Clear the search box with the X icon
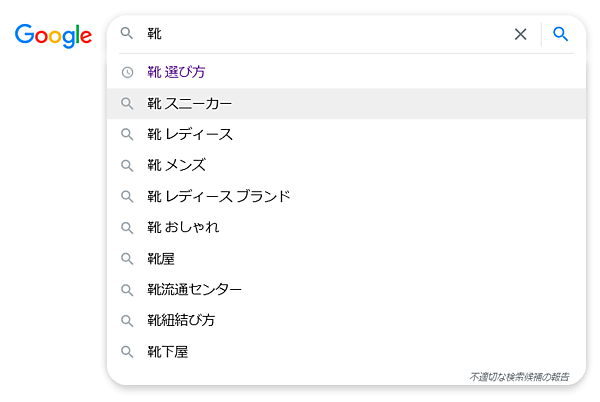Screen dimensions: 600x402 pos(520,34)
